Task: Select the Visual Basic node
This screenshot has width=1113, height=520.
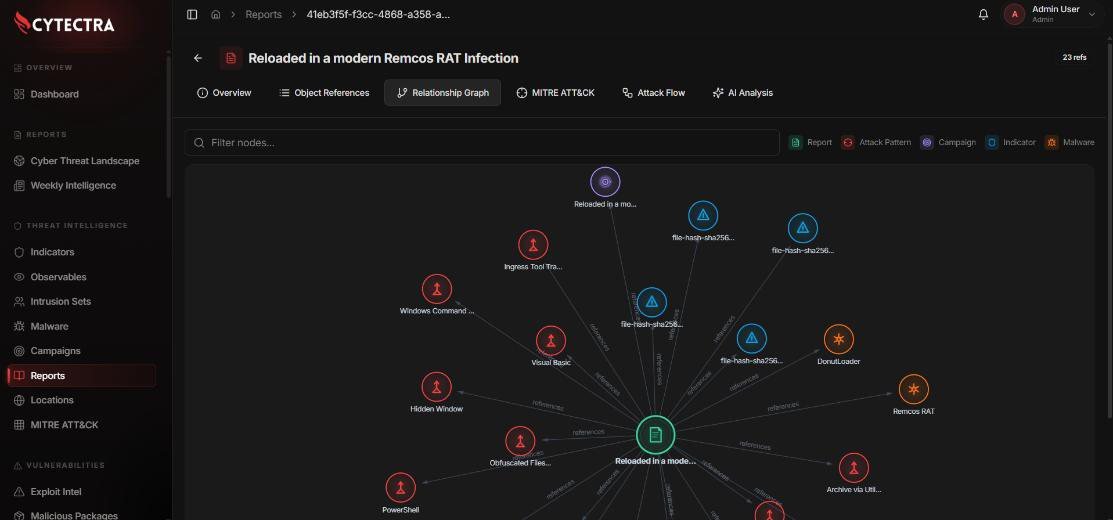Action: pyautogui.click(x=551, y=341)
